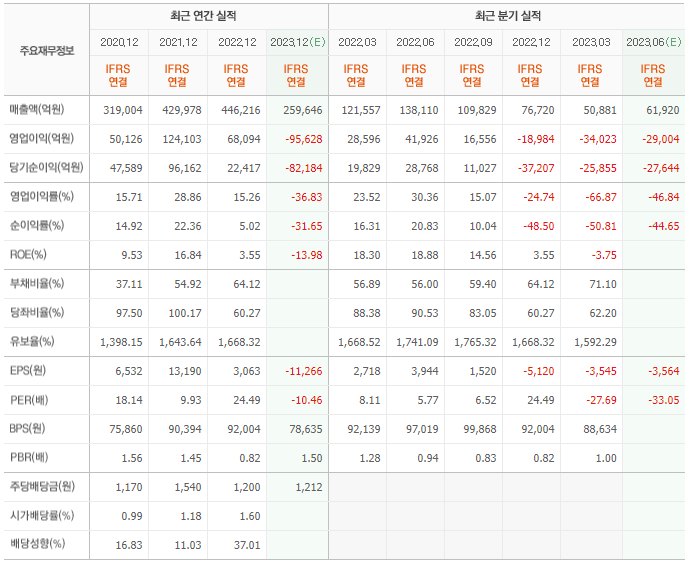Click the EPS estimate cell -11,266
The width and height of the screenshot is (690, 563).
pyautogui.click(x=304, y=371)
